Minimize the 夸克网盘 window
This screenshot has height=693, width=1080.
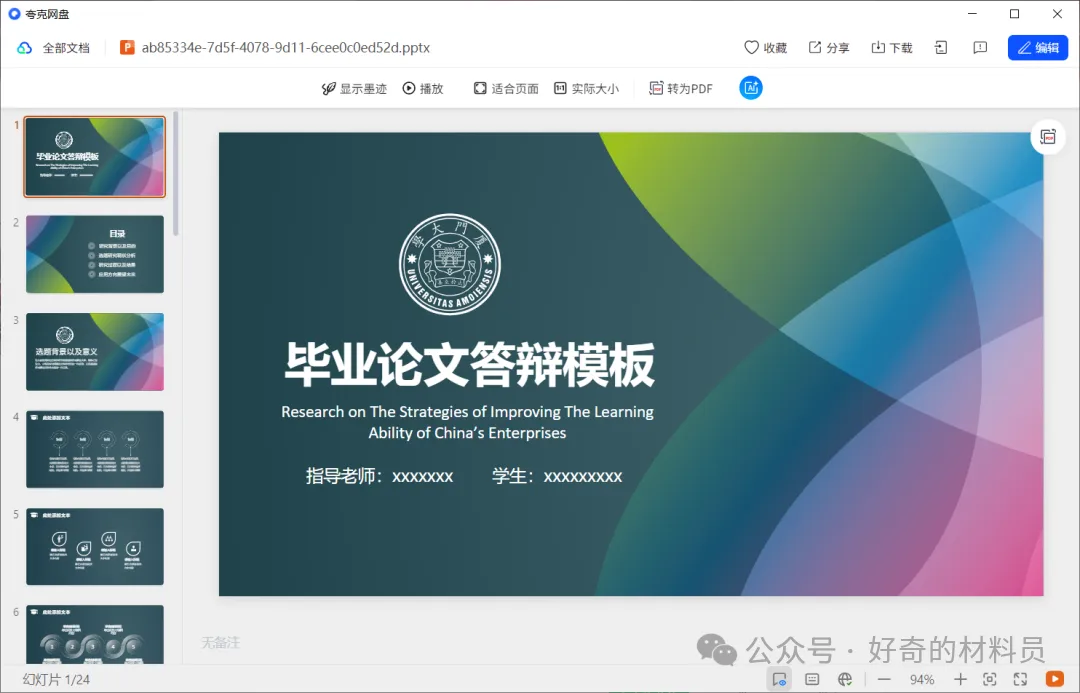[x=973, y=14]
